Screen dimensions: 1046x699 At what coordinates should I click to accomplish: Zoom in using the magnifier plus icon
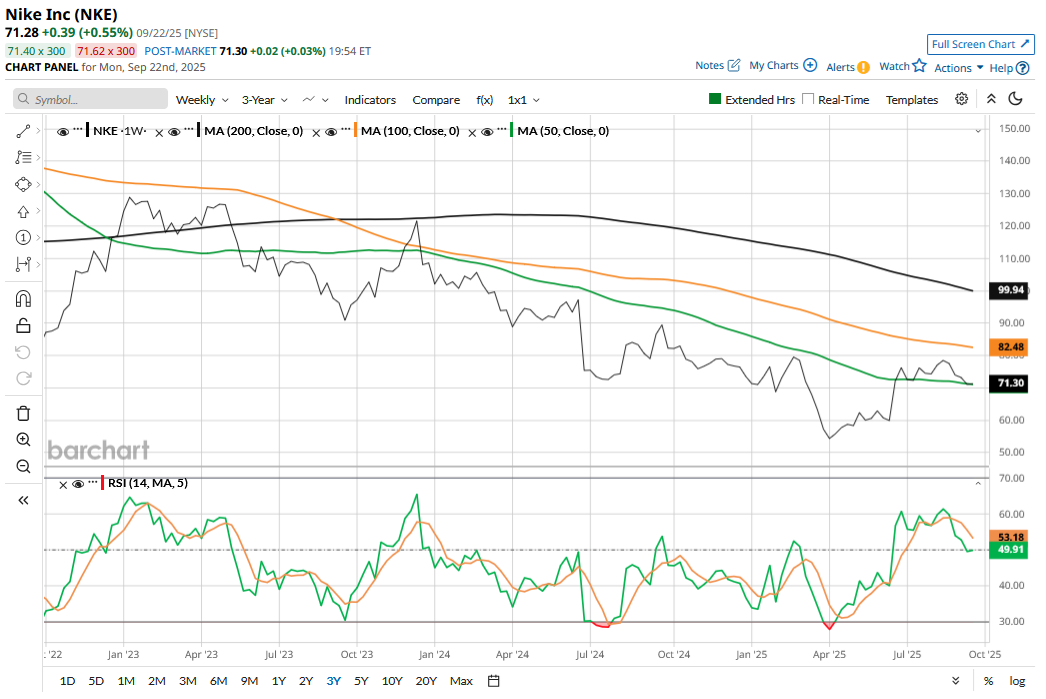point(23,440)
